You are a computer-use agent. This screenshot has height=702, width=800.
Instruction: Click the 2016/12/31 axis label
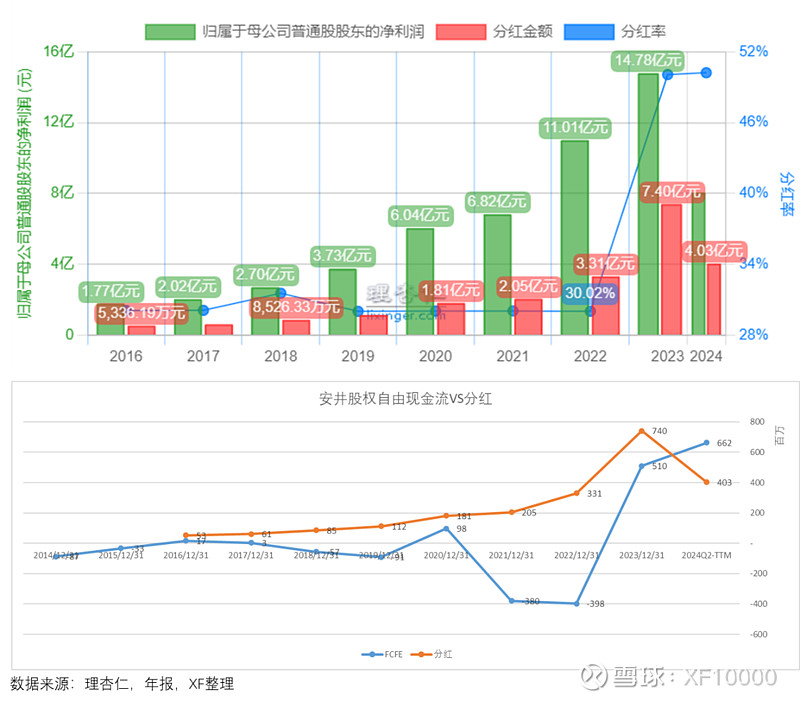point(186,556)
